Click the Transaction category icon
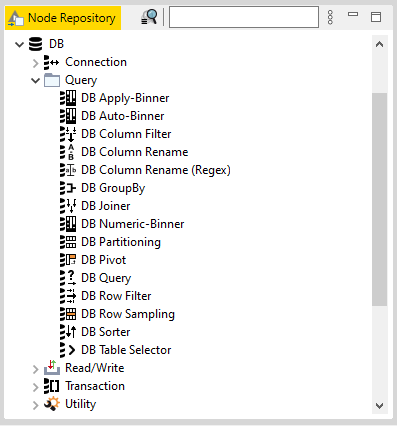Viewport: 397px width, 426px height. 52,386
